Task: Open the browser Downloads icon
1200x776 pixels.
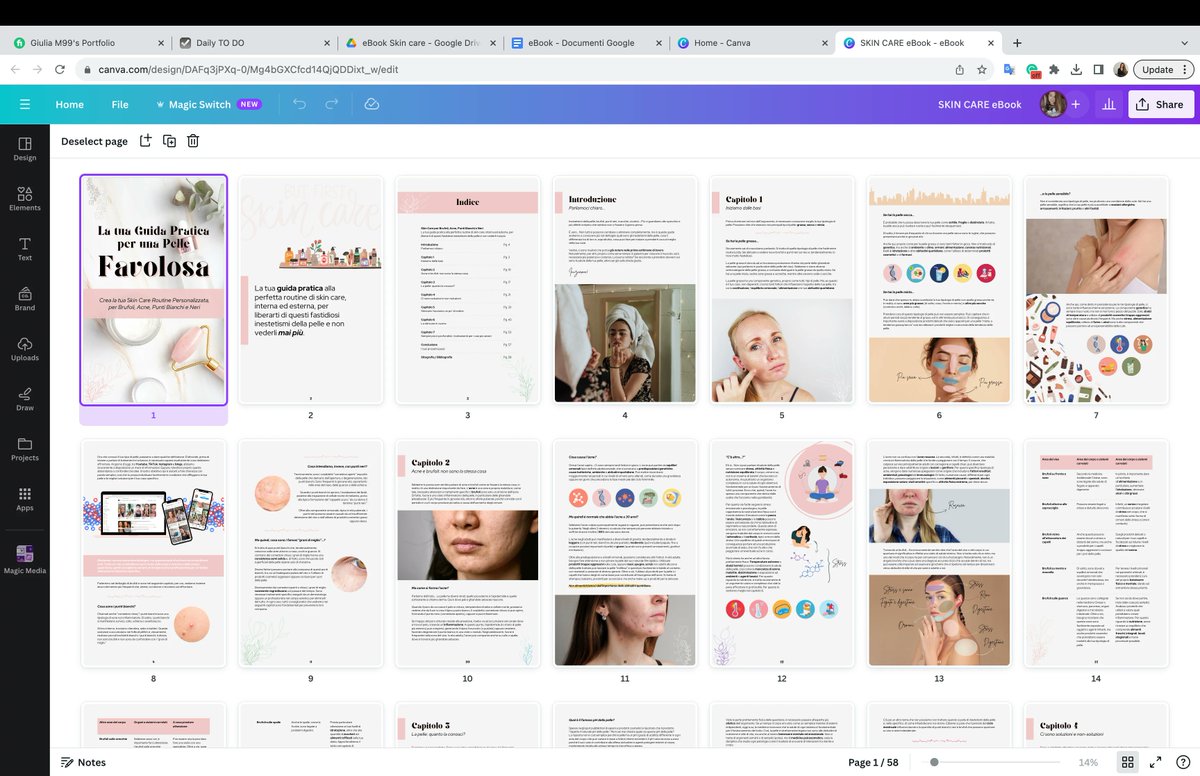Action: (1076, 69)
